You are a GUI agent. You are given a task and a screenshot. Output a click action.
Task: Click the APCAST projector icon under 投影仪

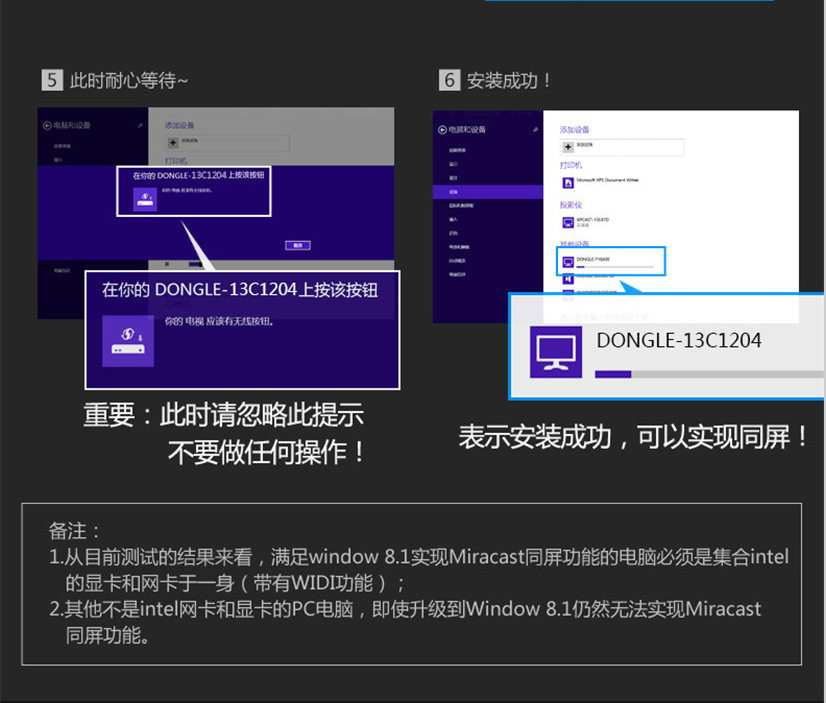point(566,221)
